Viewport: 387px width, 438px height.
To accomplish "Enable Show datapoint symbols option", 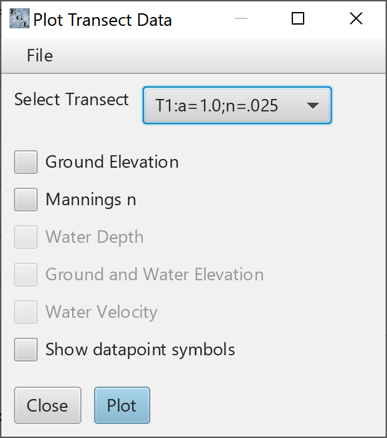I will pyautogui.click(x=26, y=350).
